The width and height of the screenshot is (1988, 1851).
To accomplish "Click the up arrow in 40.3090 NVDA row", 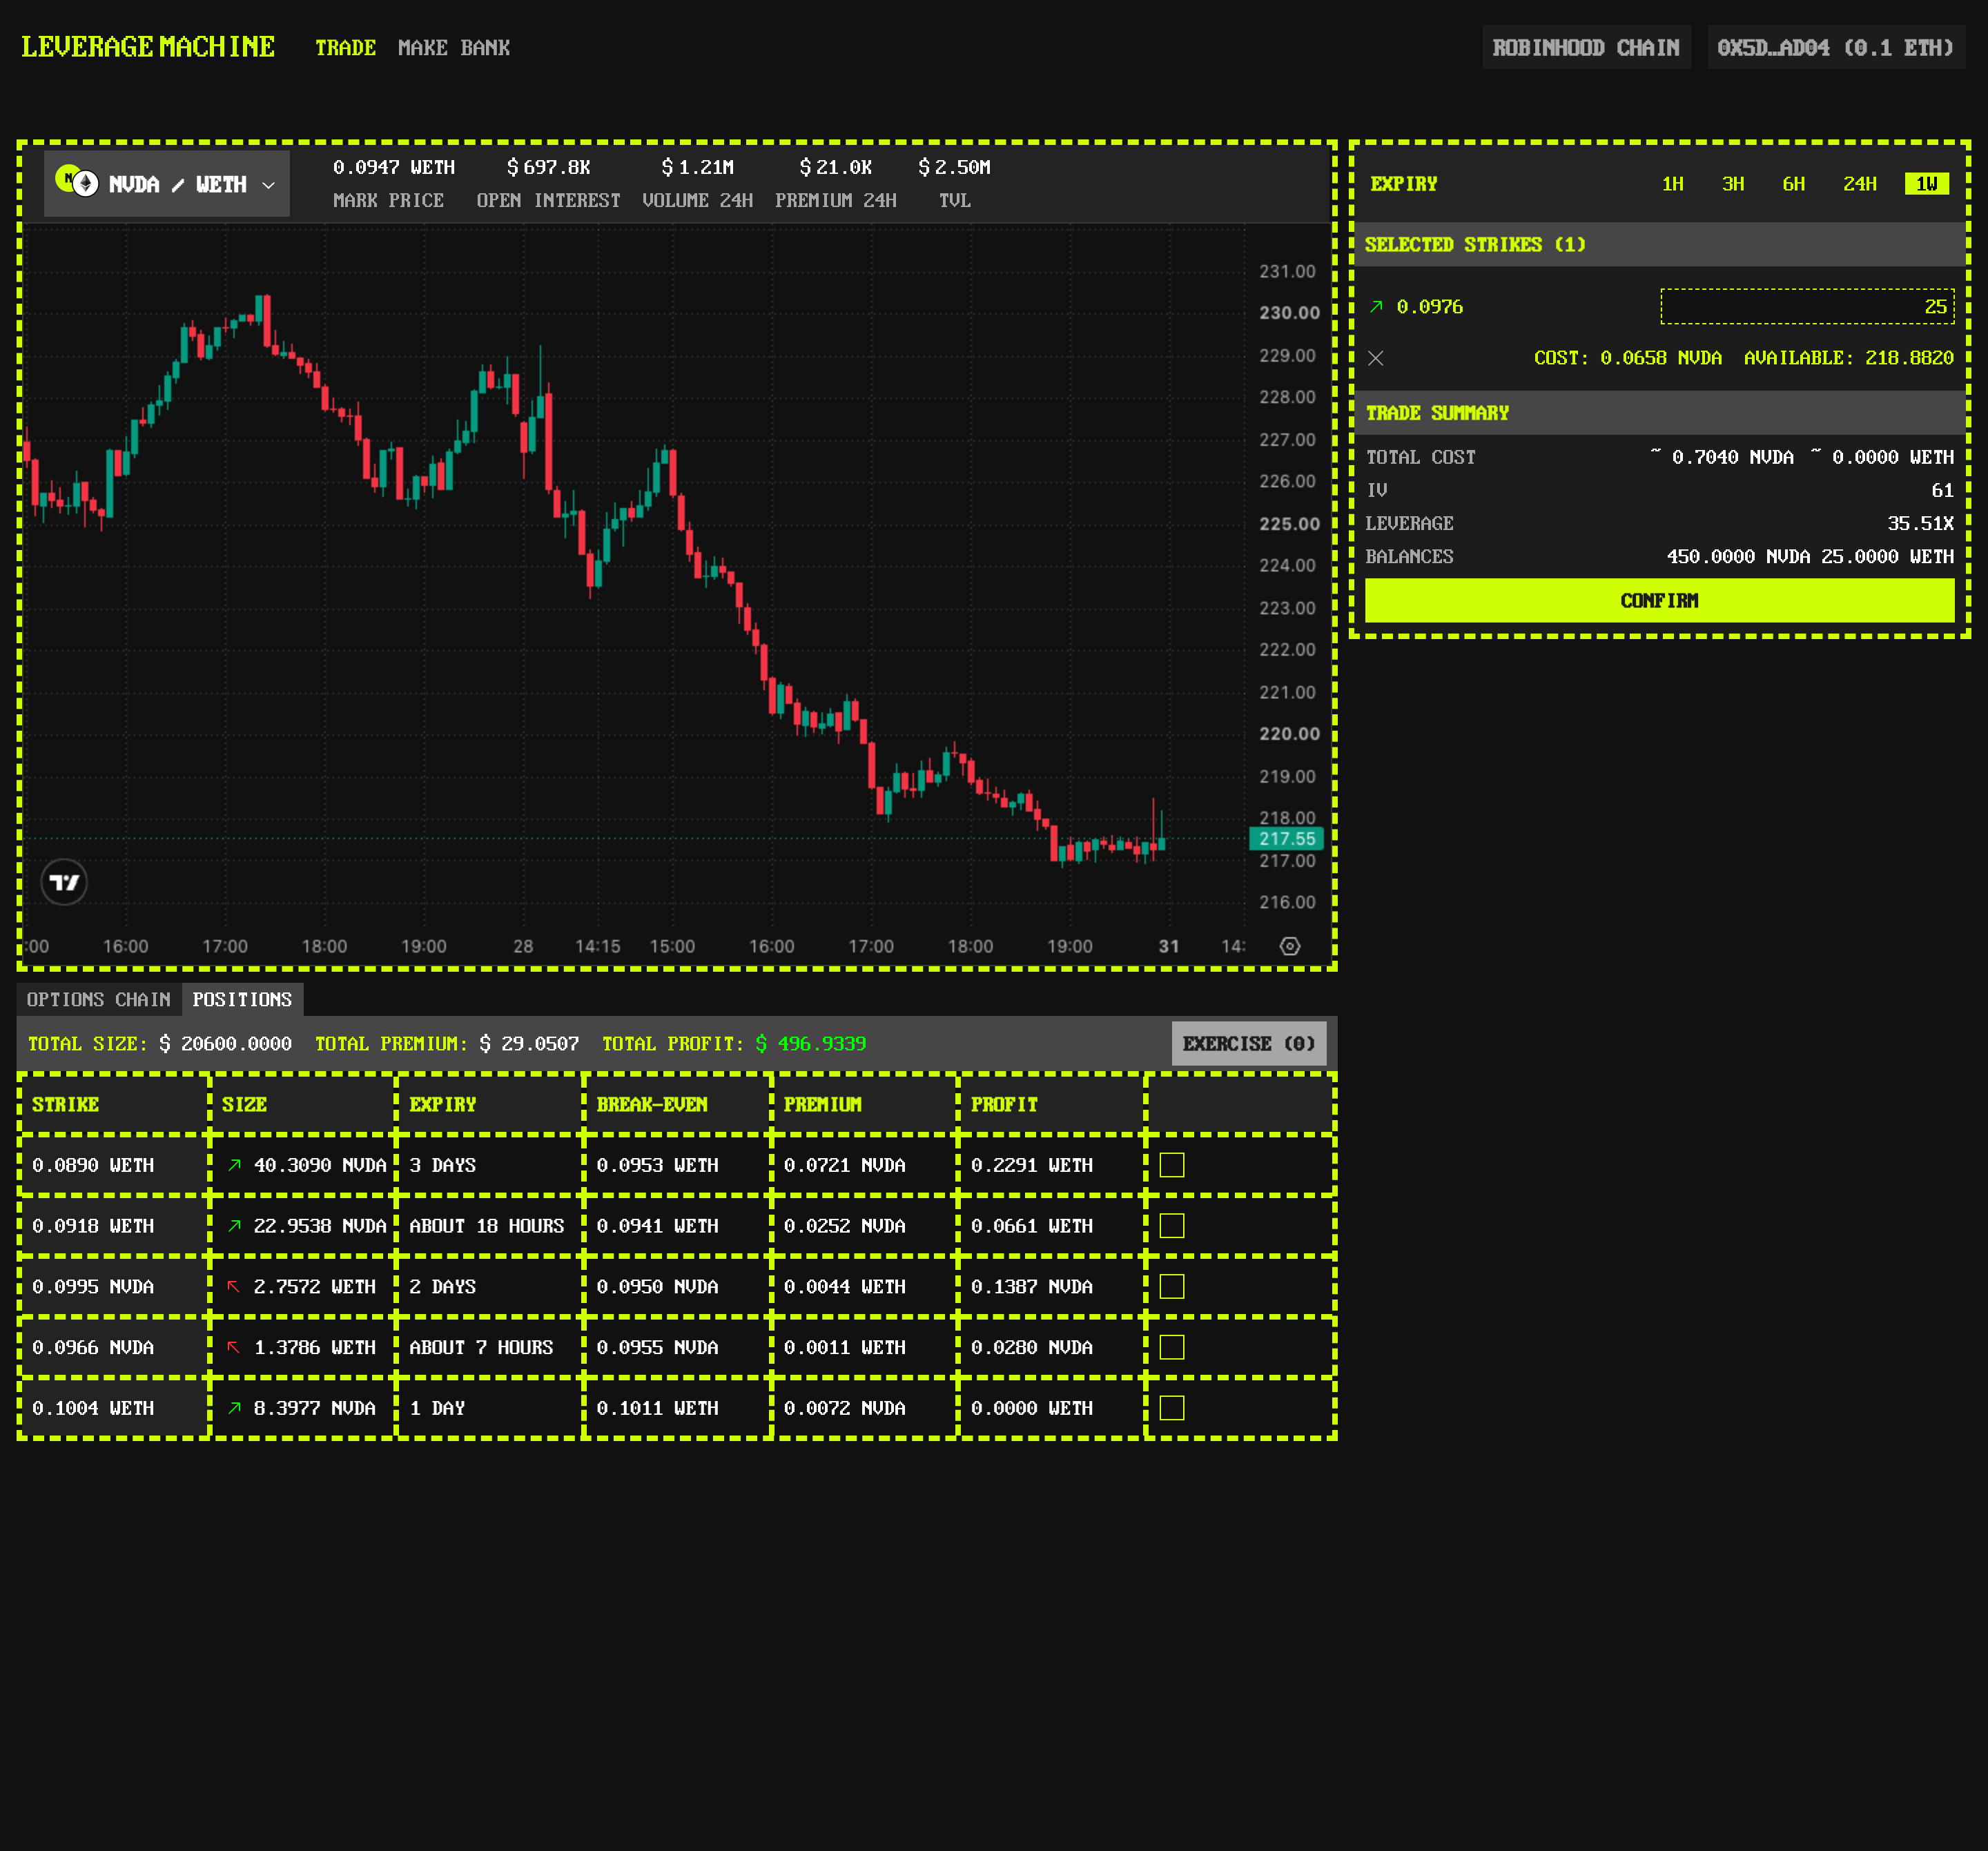I will tap(234, 1165).
